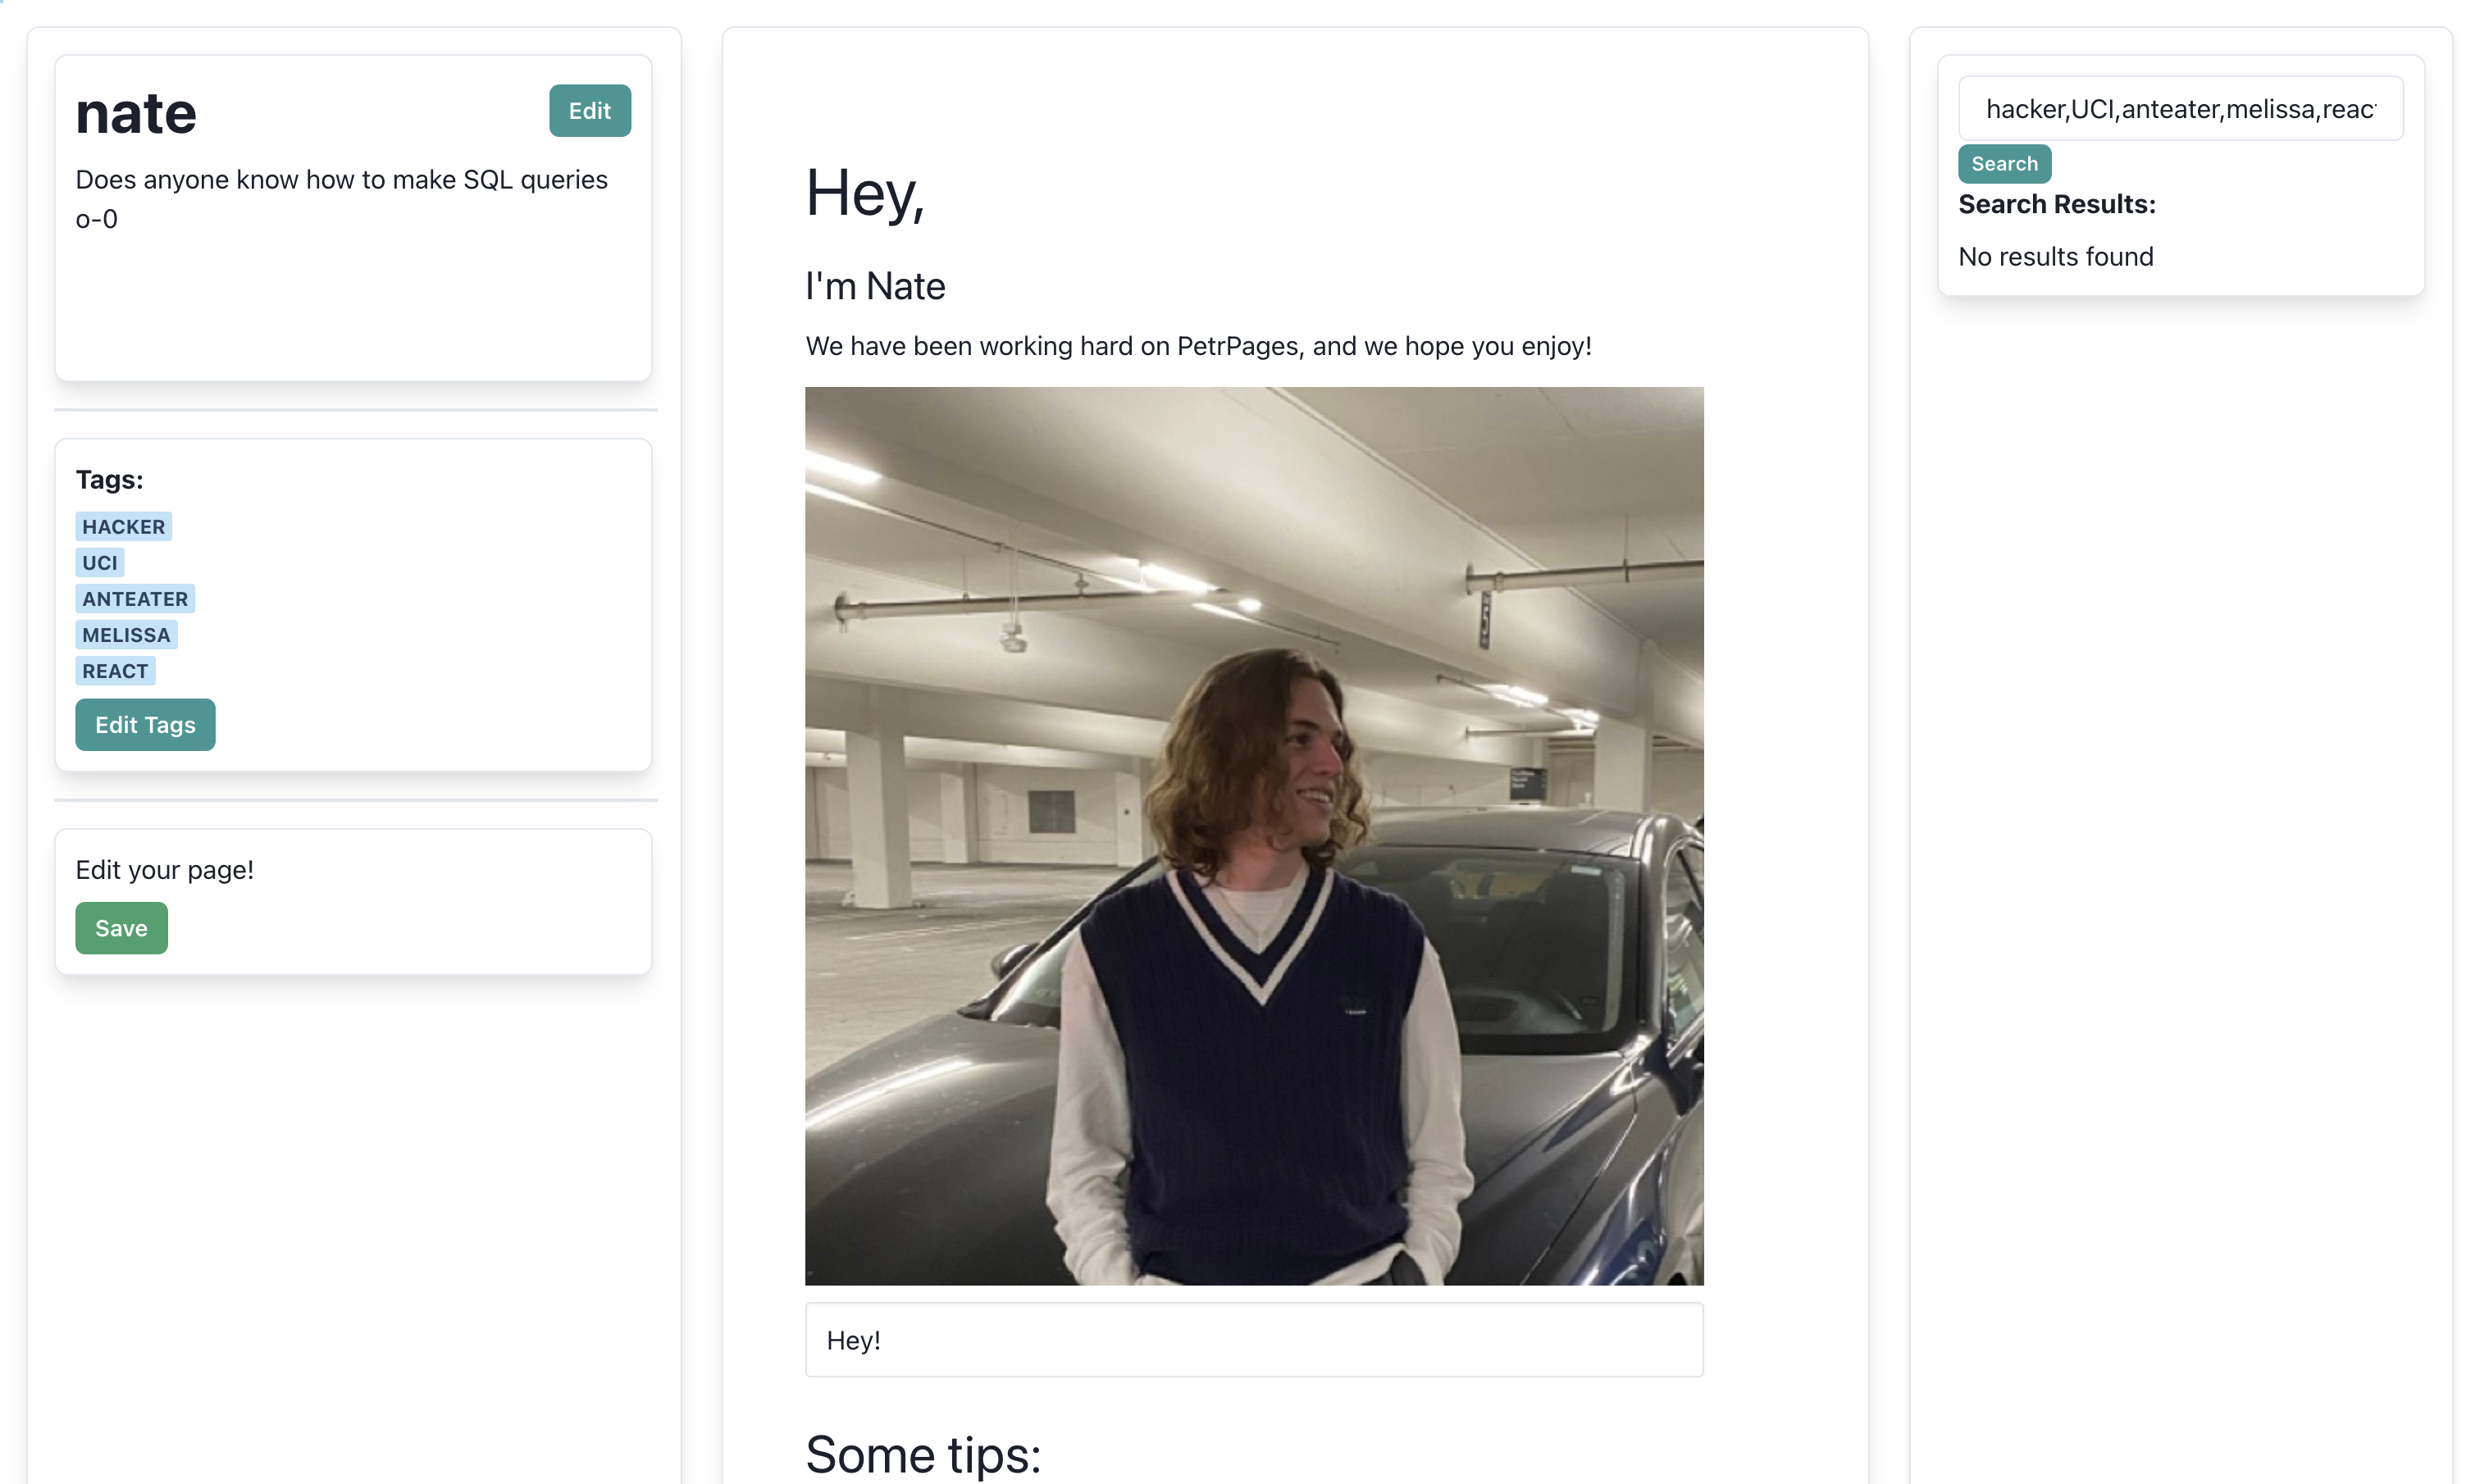This screenshot has width=2480, height=1484.
Task: Click the Edit button next to nate
Action: pos(589,110)
